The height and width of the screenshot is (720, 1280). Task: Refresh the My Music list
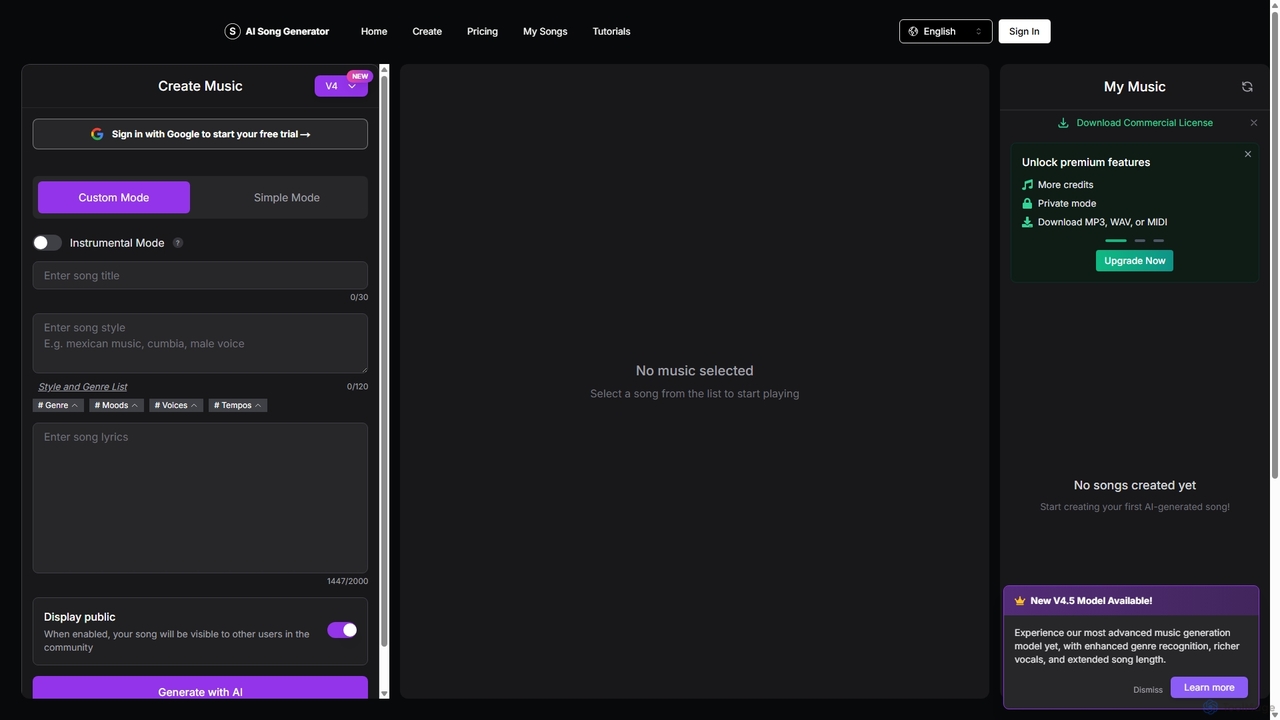pos(1247,87)
